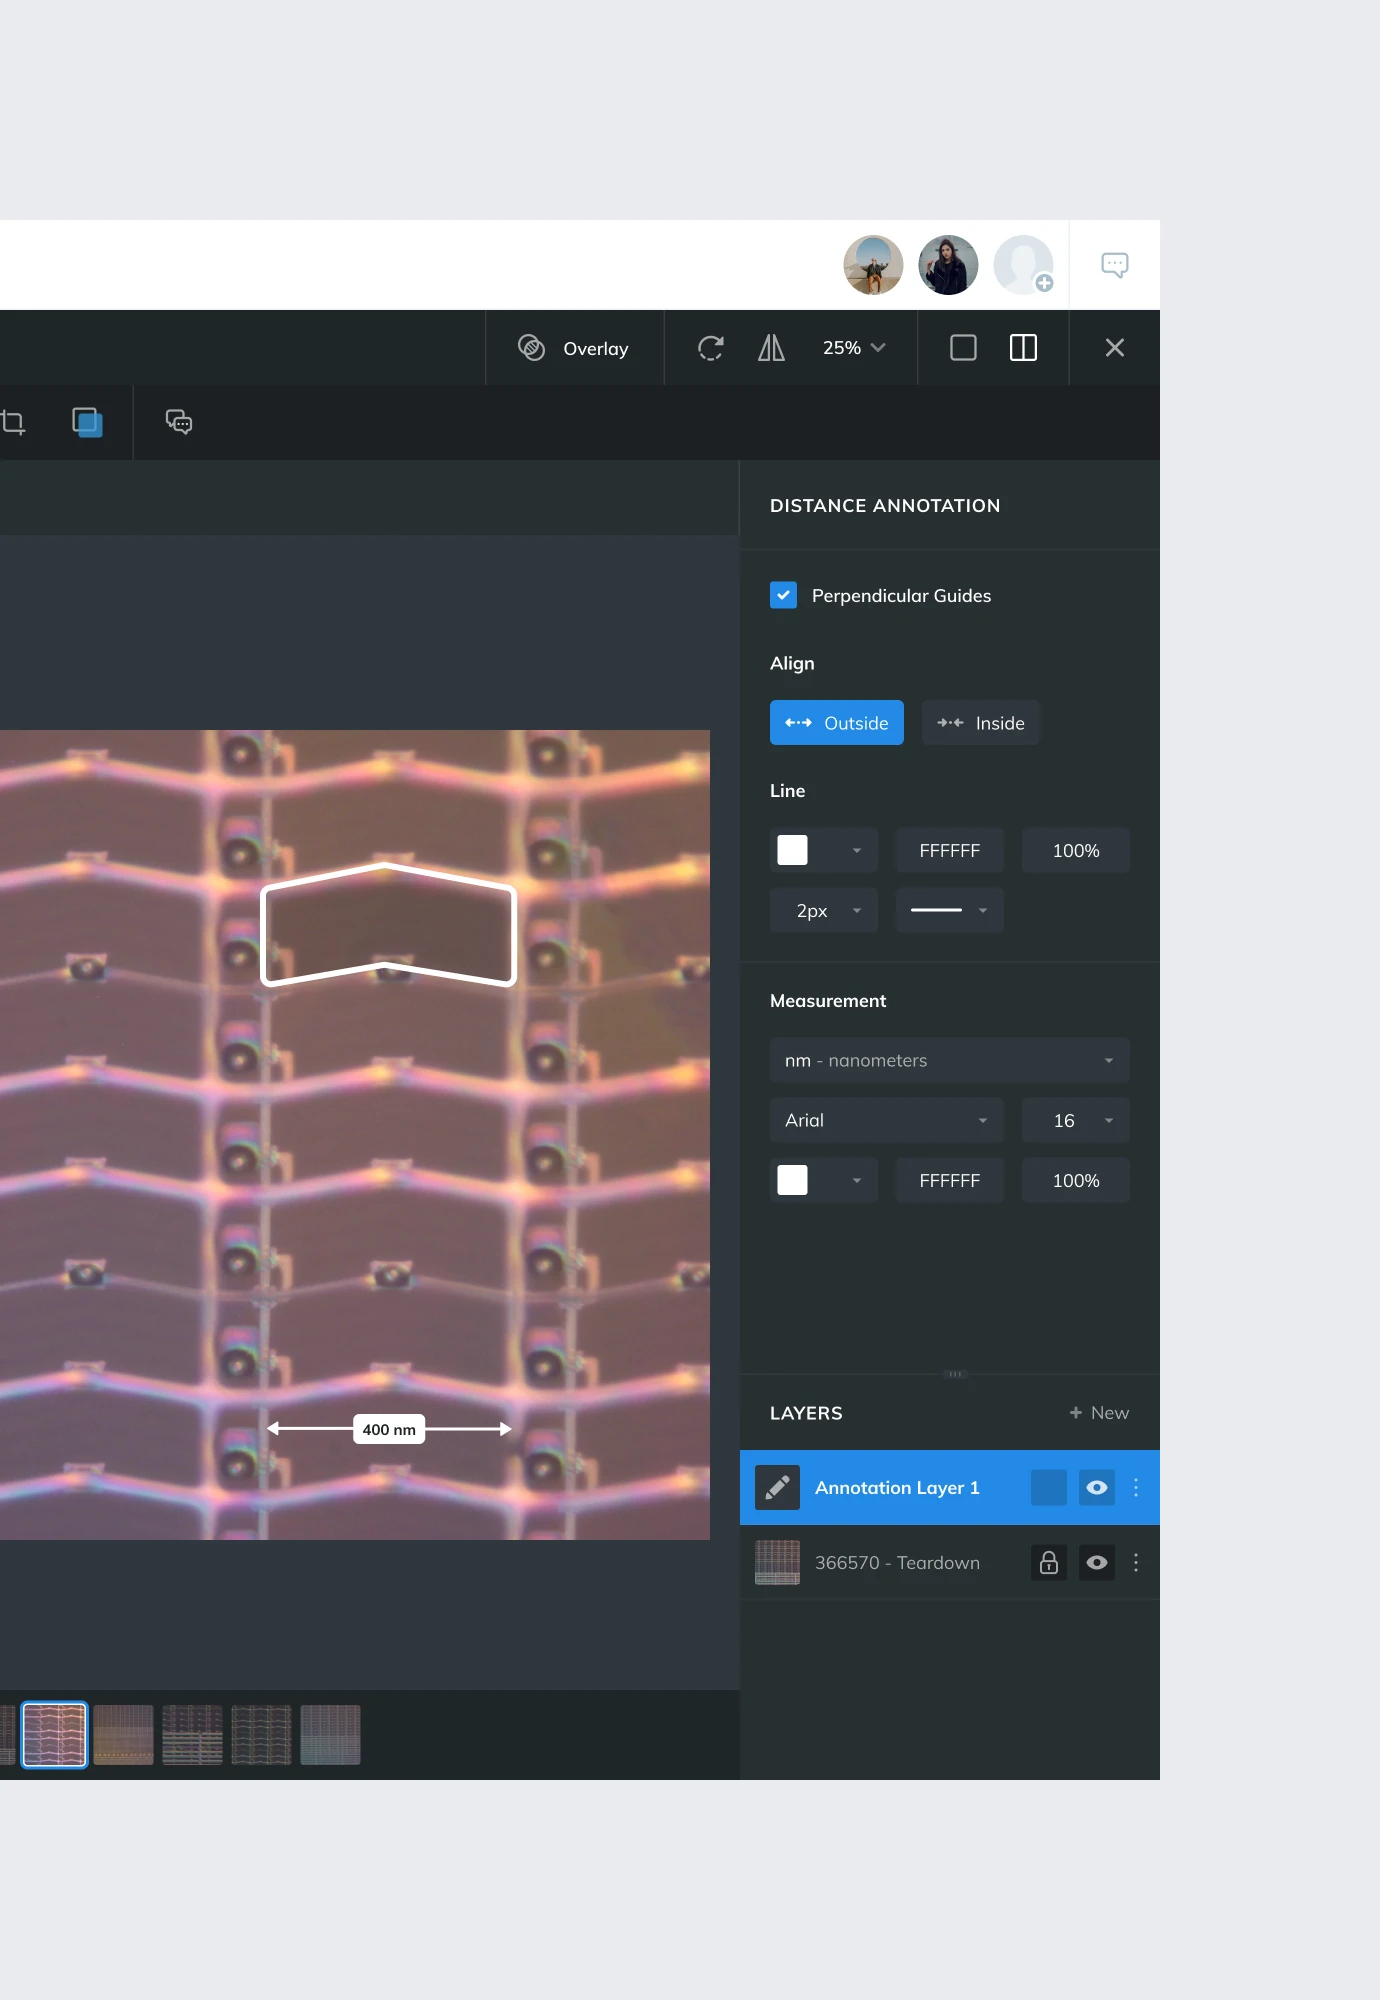Open lock icon on 366570 - Teardown layer
1380x2000 pixels.
coord(1048,1563)
